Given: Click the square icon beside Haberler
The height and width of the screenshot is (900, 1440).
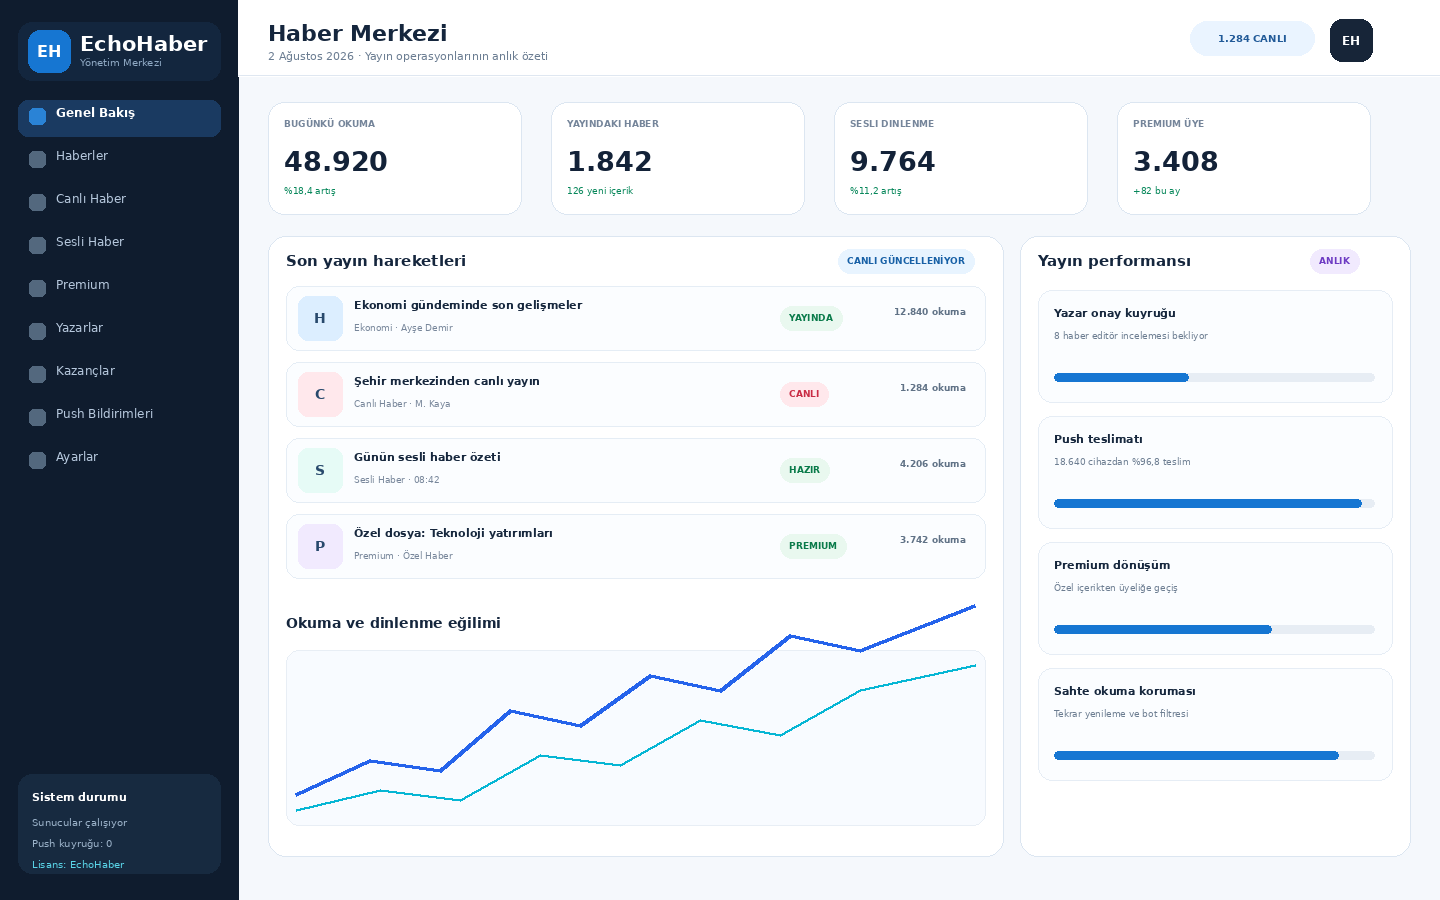Looking at the screenshot, I should (x=38, y=159).
